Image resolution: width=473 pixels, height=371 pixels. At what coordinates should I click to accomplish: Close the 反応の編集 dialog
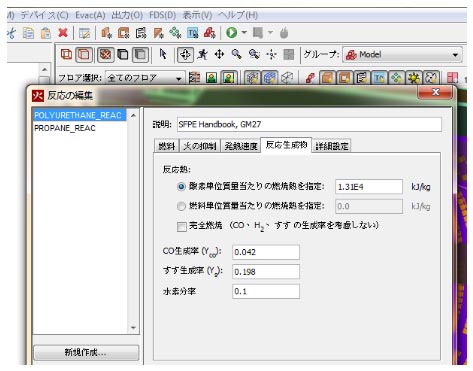coord(435,92)
